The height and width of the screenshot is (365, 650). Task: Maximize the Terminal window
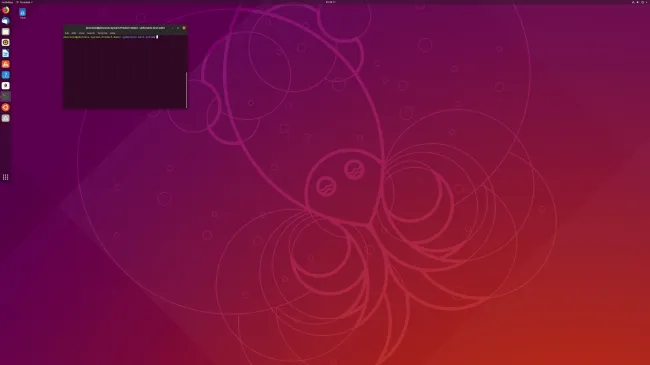click(x=178, y=28)
